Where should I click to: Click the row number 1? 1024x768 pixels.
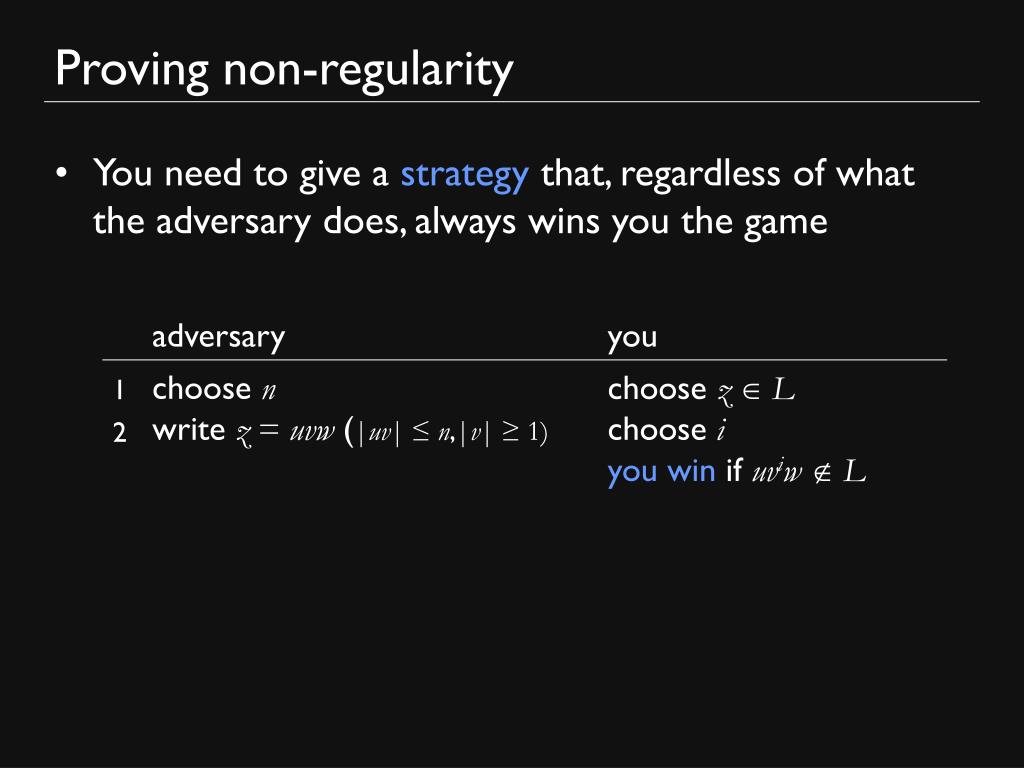pyautogui.click(x=119, y=391)
